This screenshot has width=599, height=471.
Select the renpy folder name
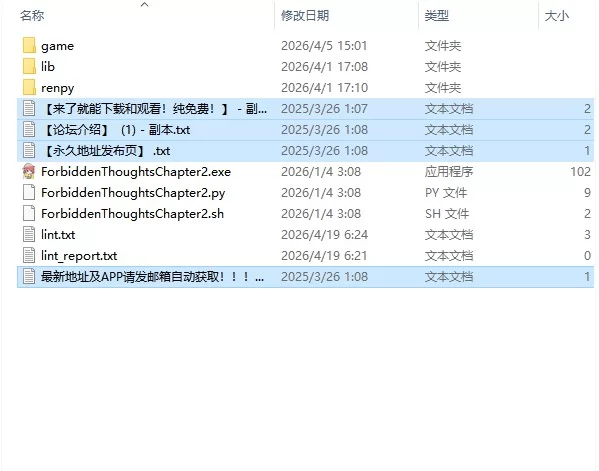pos(58,88)
